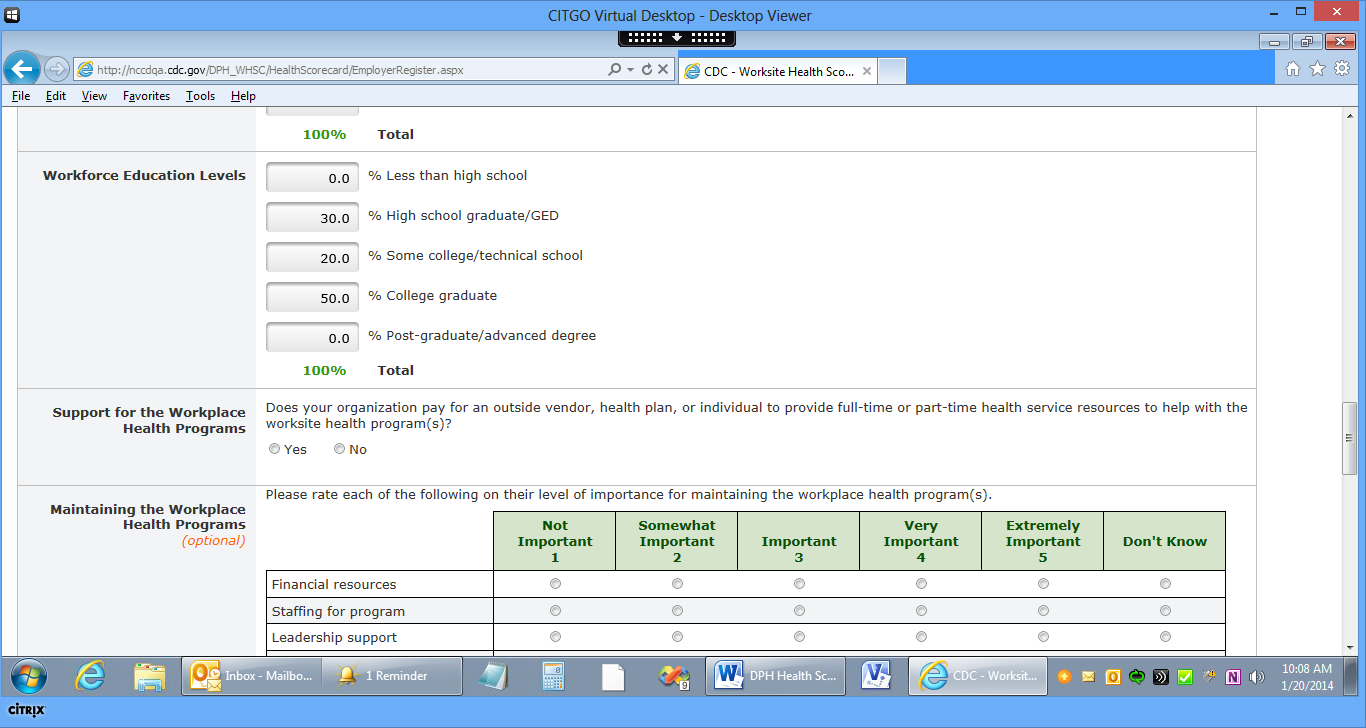Open the Calculator taskbar icon
This screenshot has height=728, width=1366.
(553, 676)
